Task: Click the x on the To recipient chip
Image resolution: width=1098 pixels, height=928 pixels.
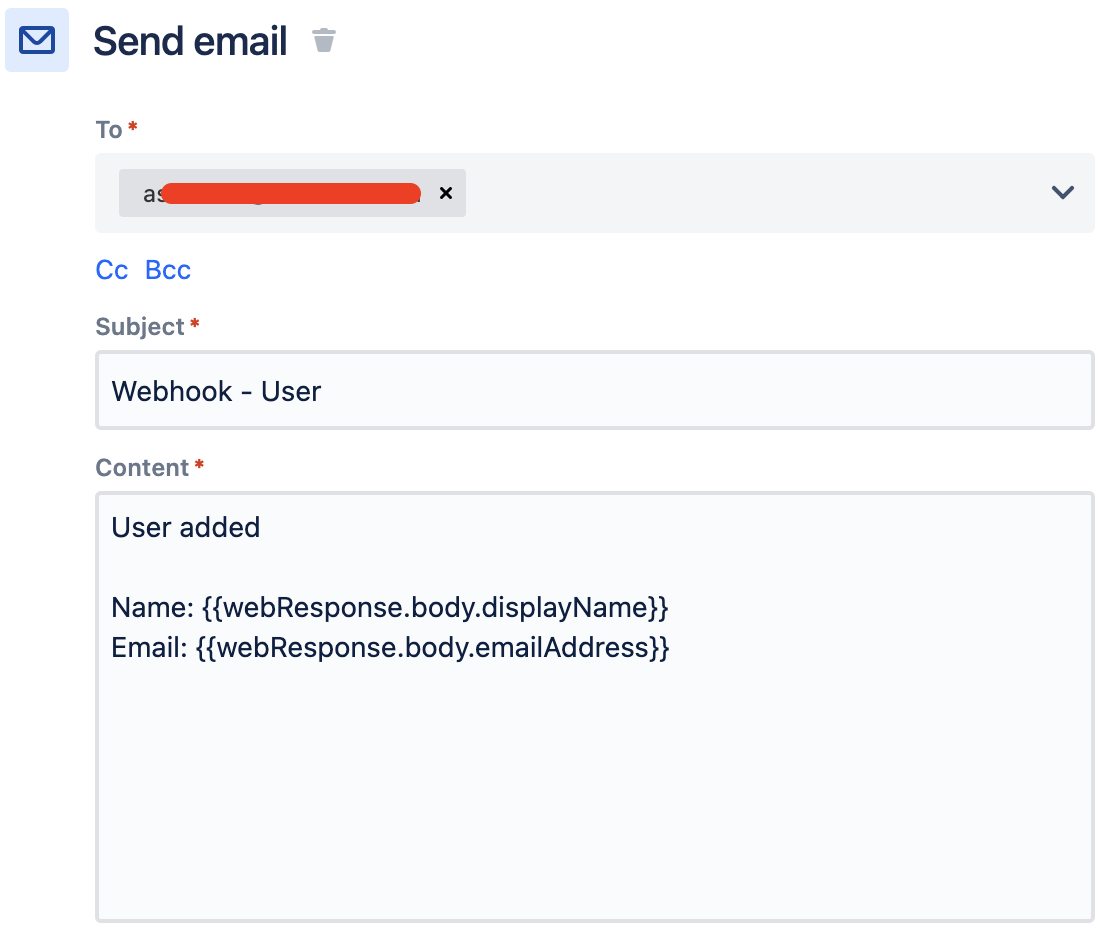Action: click(446, 193)
